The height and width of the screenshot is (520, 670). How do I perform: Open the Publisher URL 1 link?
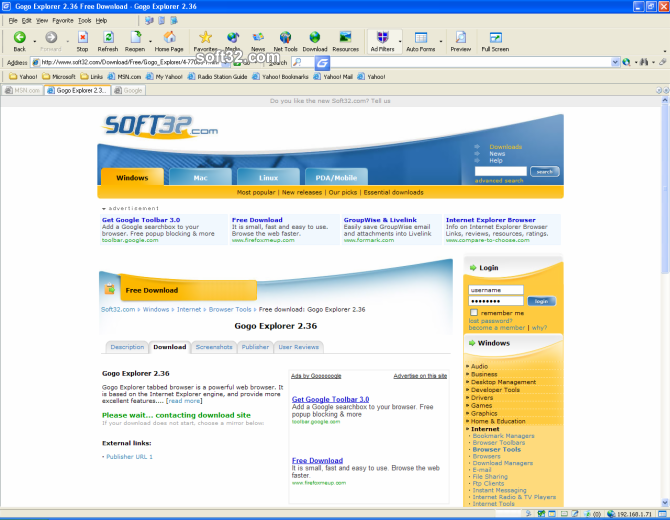tap(130, 456)
